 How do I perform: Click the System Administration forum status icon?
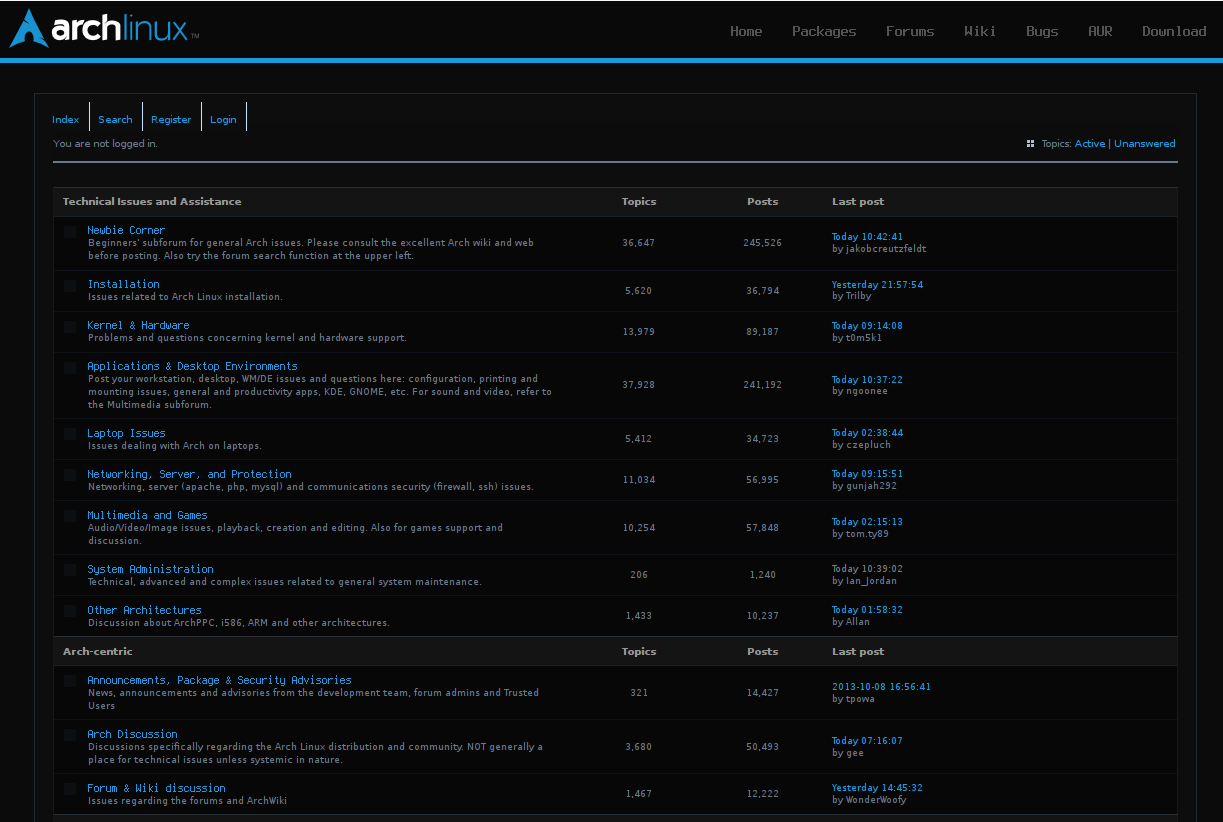70,569
